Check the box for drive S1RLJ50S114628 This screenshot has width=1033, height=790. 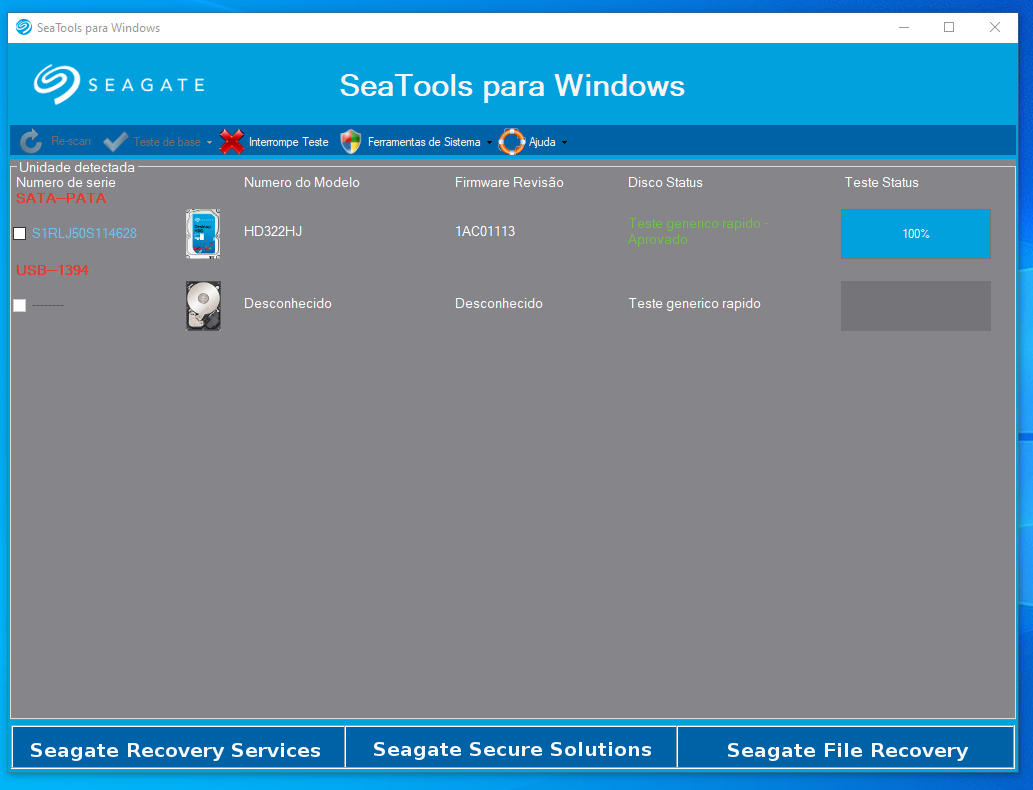20,233
